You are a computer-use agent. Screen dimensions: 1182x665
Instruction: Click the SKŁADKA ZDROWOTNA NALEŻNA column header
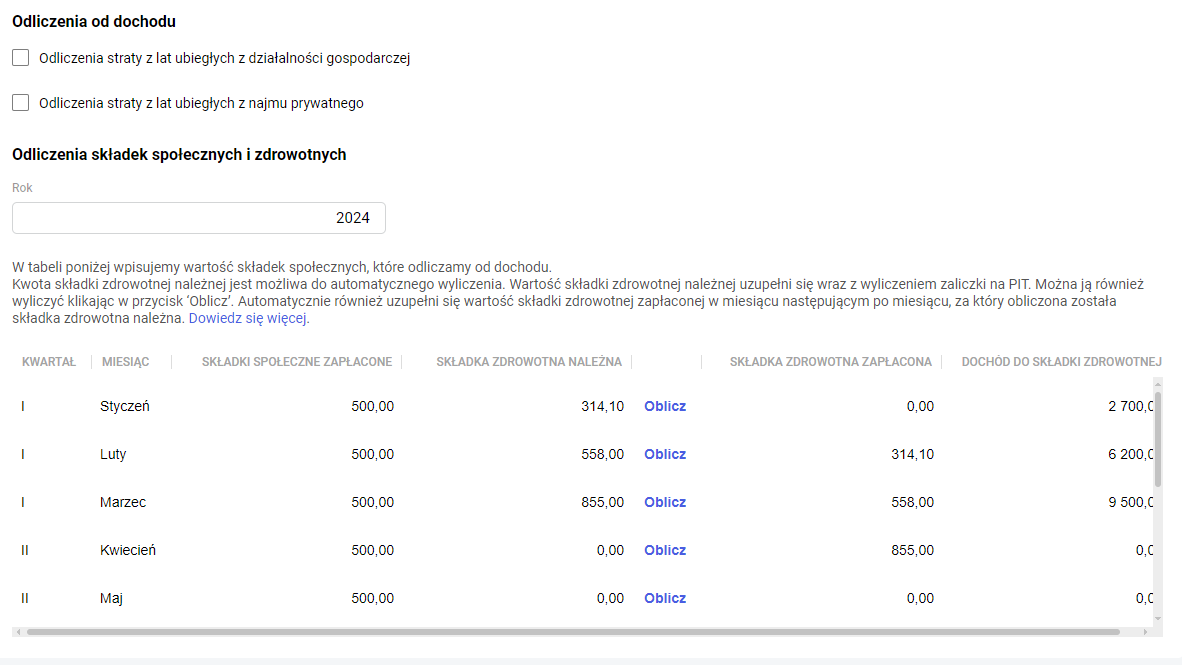click(x=529, y=362)
